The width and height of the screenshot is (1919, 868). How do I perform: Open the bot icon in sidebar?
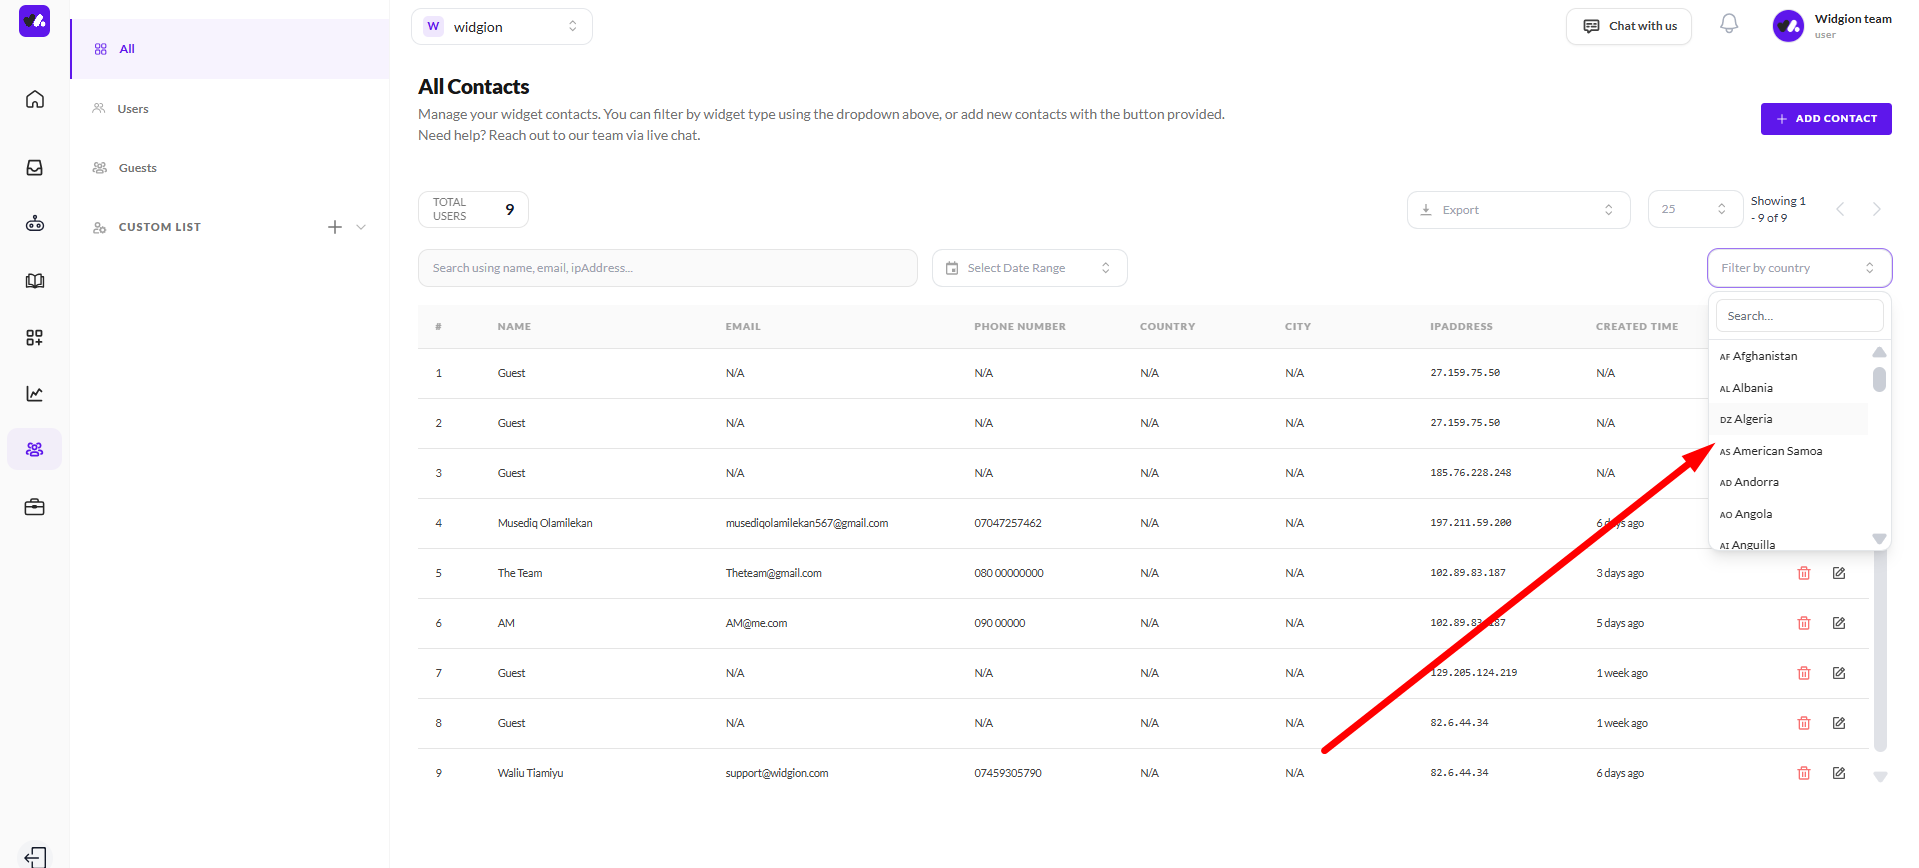pos(35,224)
